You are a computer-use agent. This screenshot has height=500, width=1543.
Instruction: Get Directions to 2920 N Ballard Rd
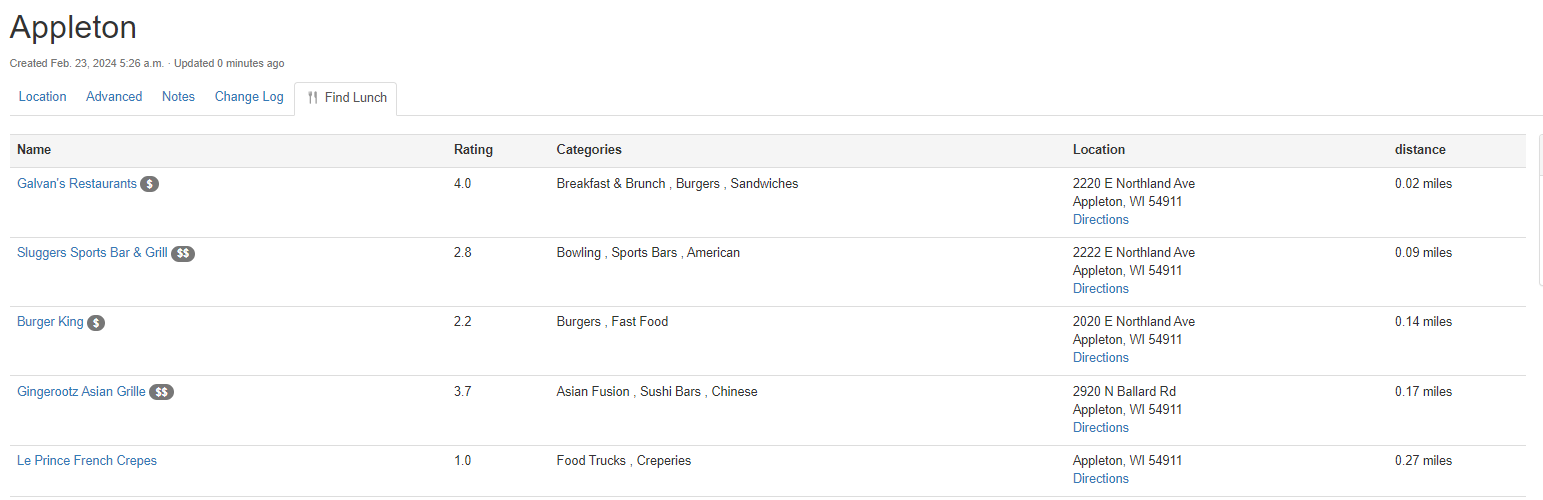point(1101,428)
